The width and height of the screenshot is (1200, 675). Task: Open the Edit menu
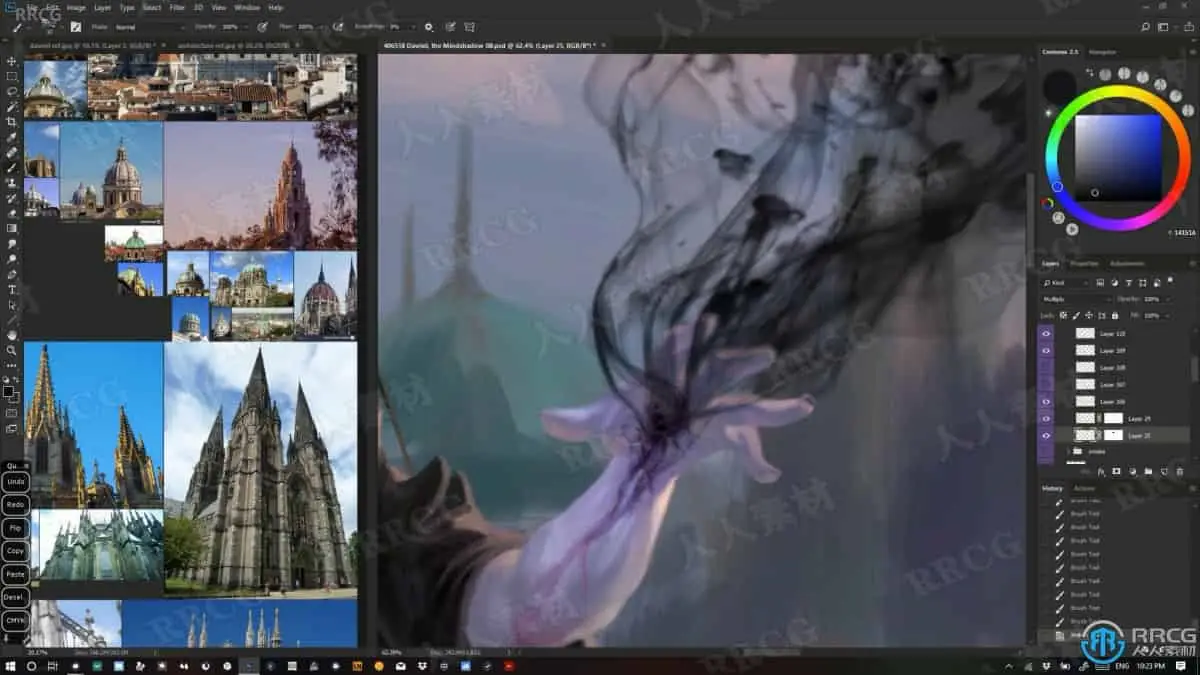click(x=53, y=7)
